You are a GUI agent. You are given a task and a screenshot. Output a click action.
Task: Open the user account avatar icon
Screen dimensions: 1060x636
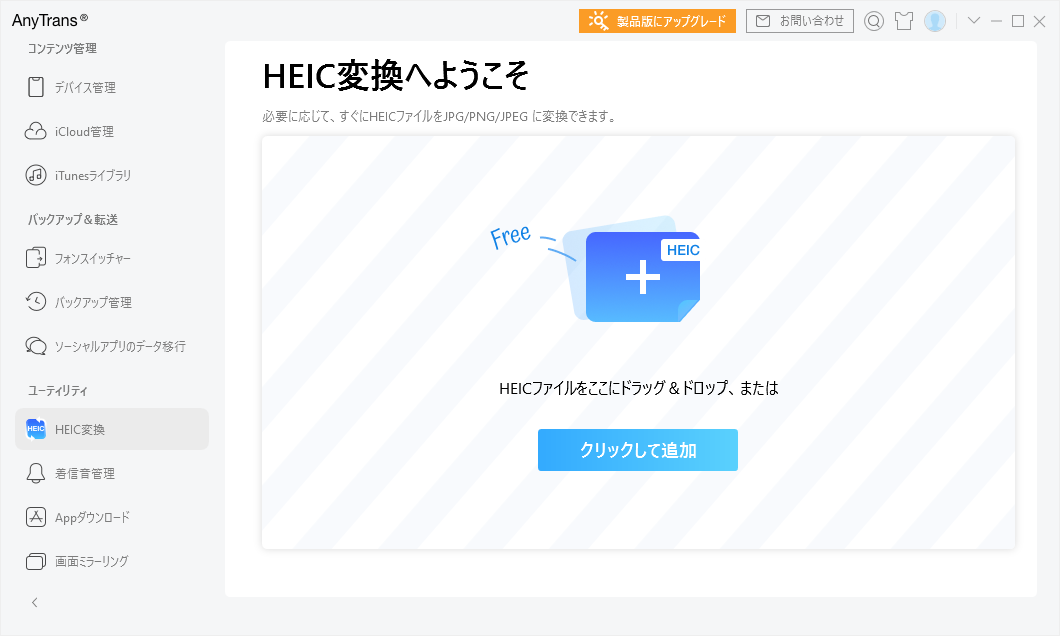935,22
